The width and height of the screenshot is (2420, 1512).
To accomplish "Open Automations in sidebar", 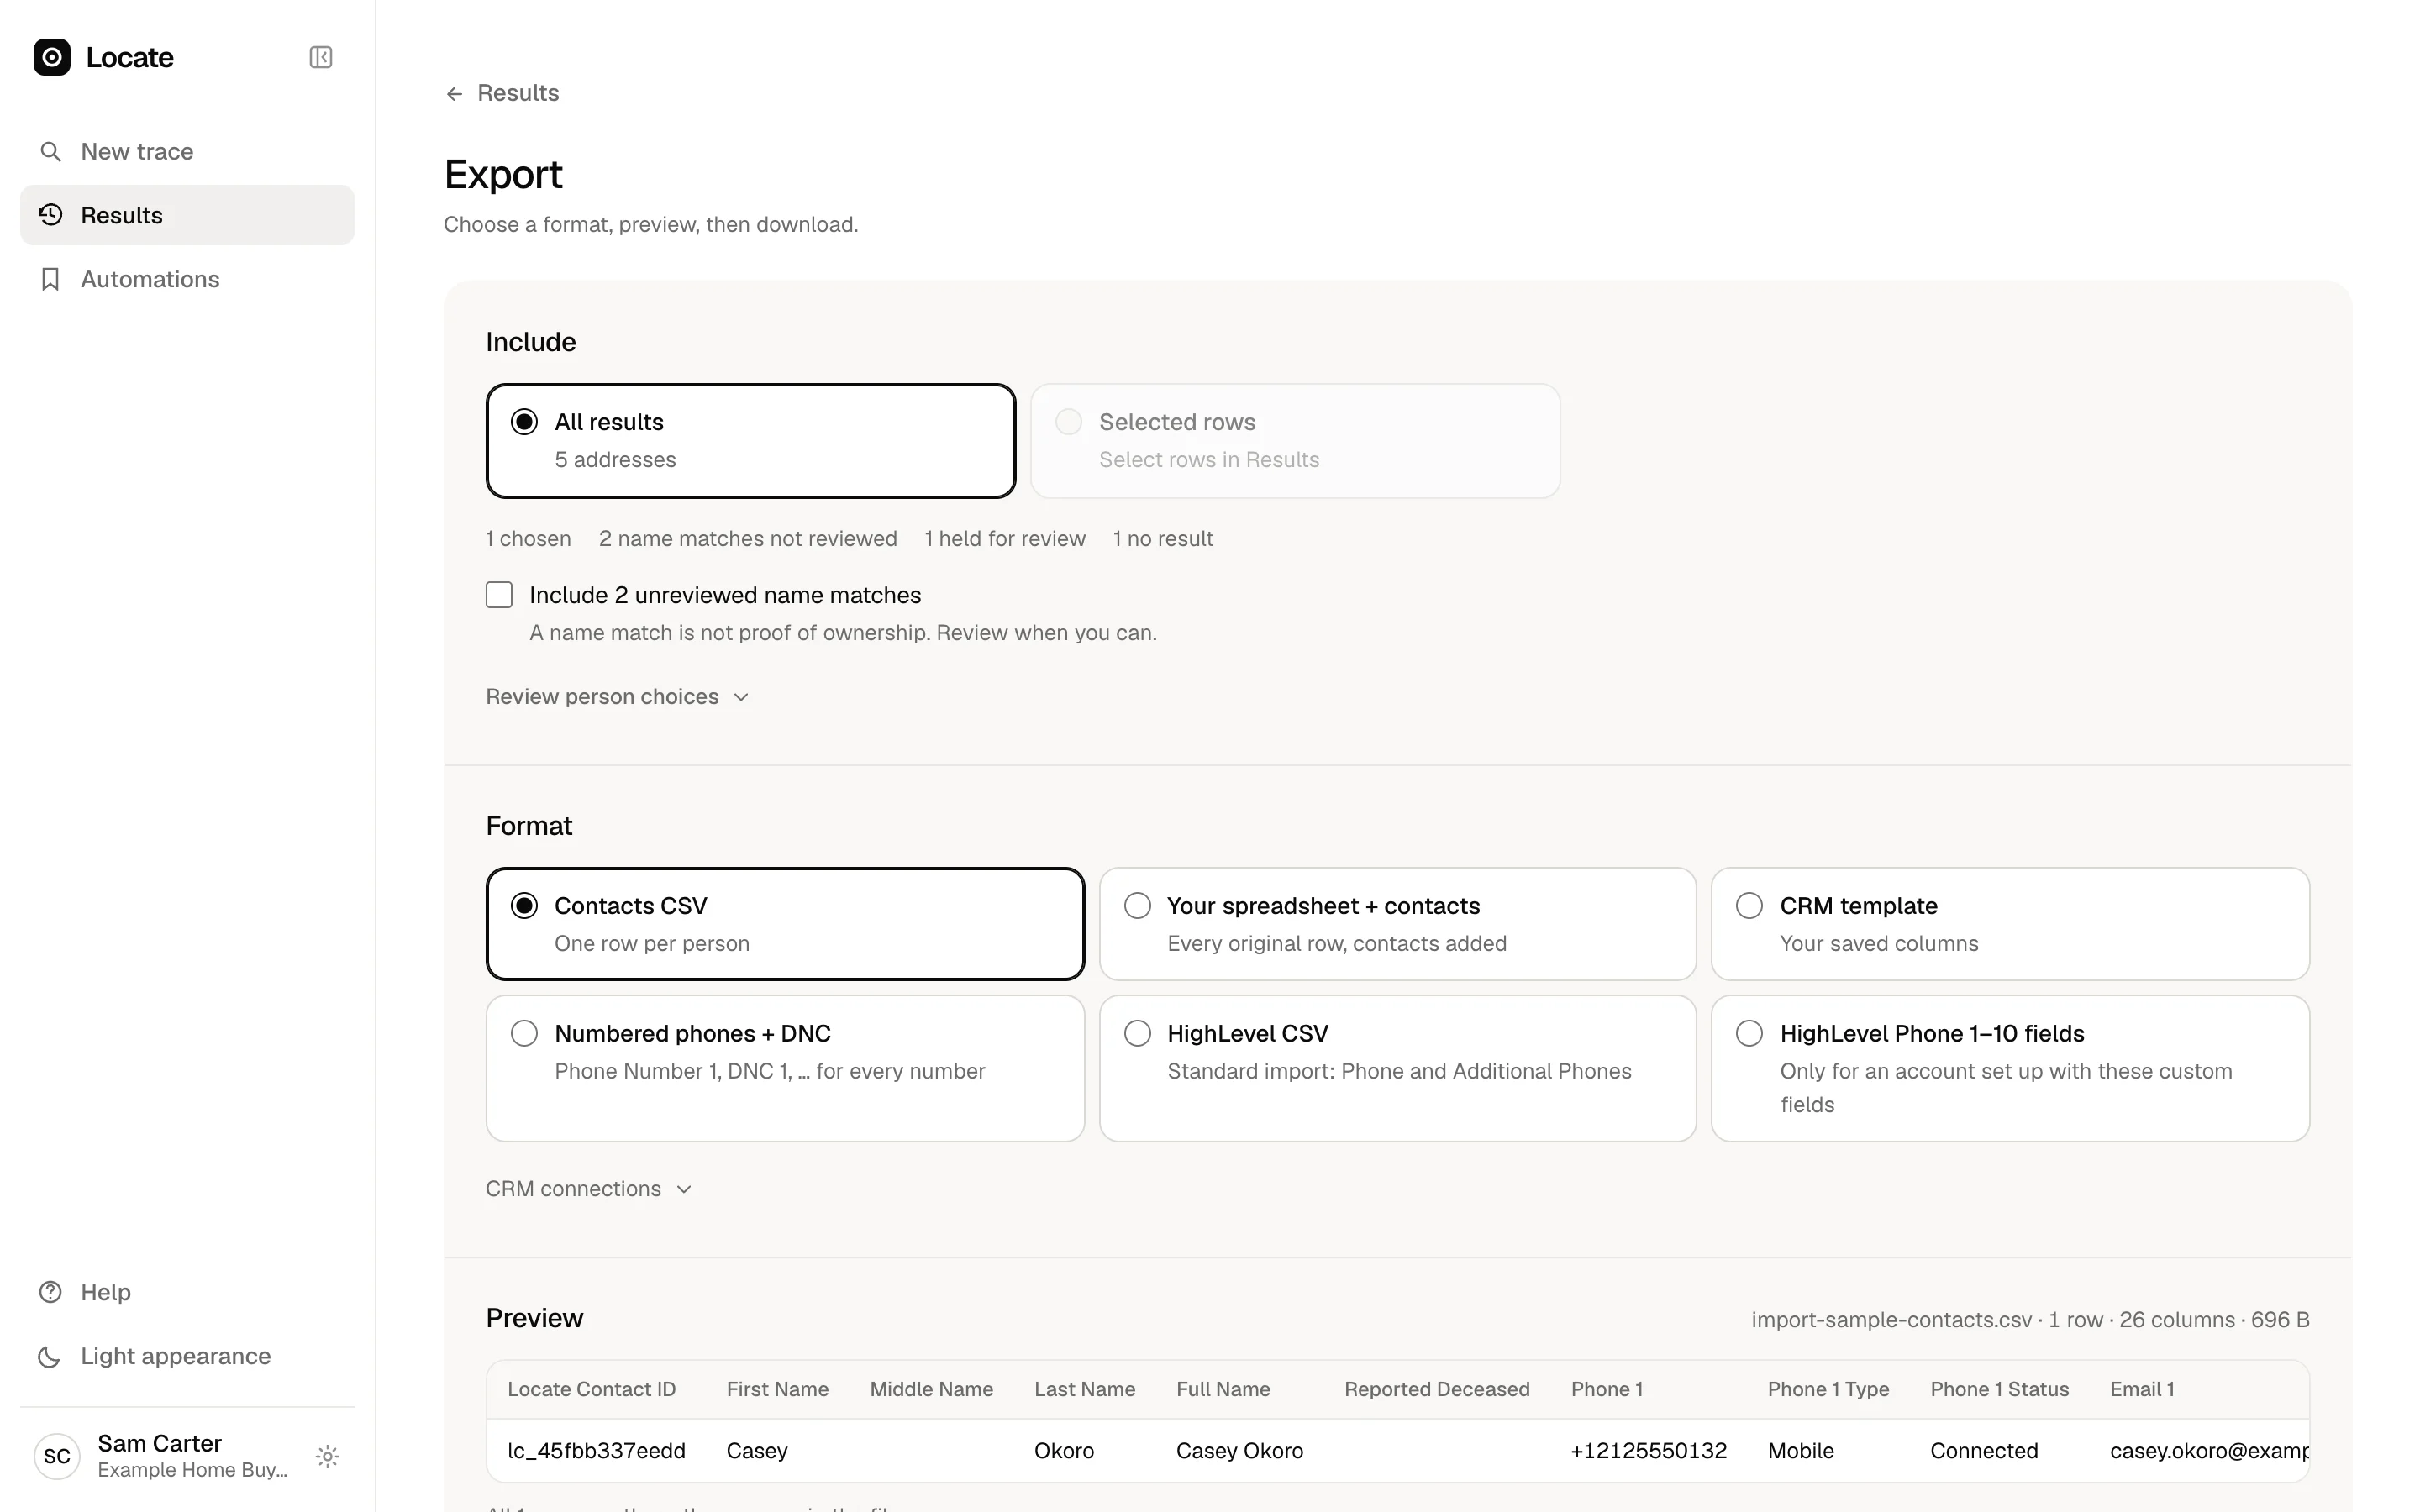I will pyautogui.click(x=187, y=279).
